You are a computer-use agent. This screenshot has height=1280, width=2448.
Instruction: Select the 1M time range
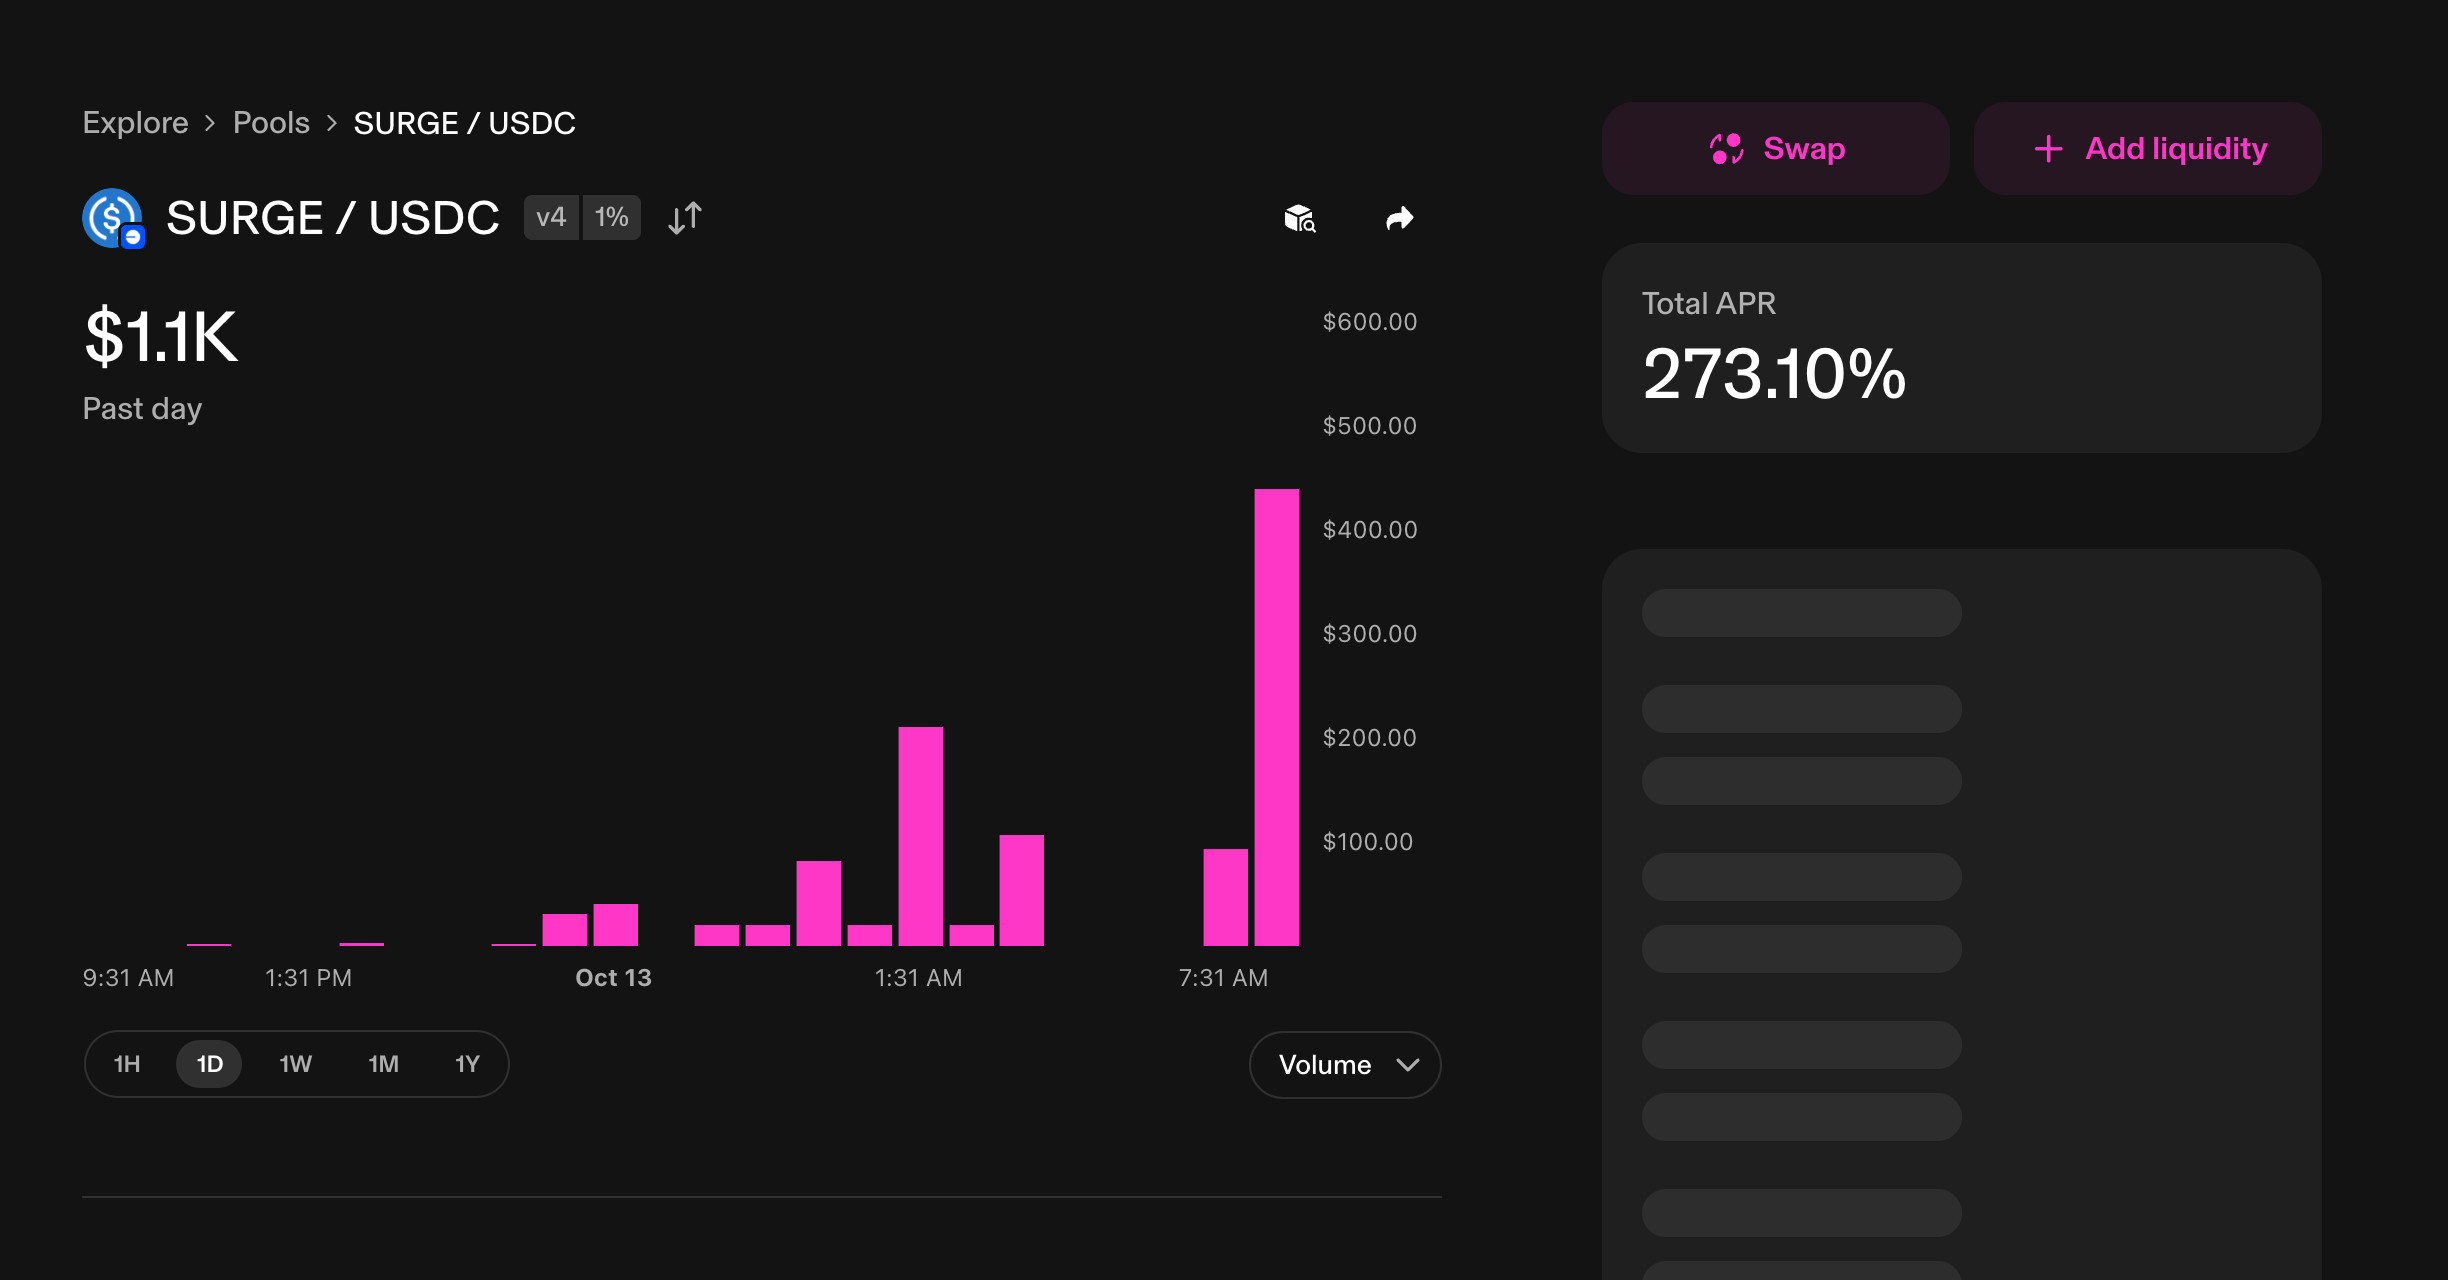pos(383,1064)
